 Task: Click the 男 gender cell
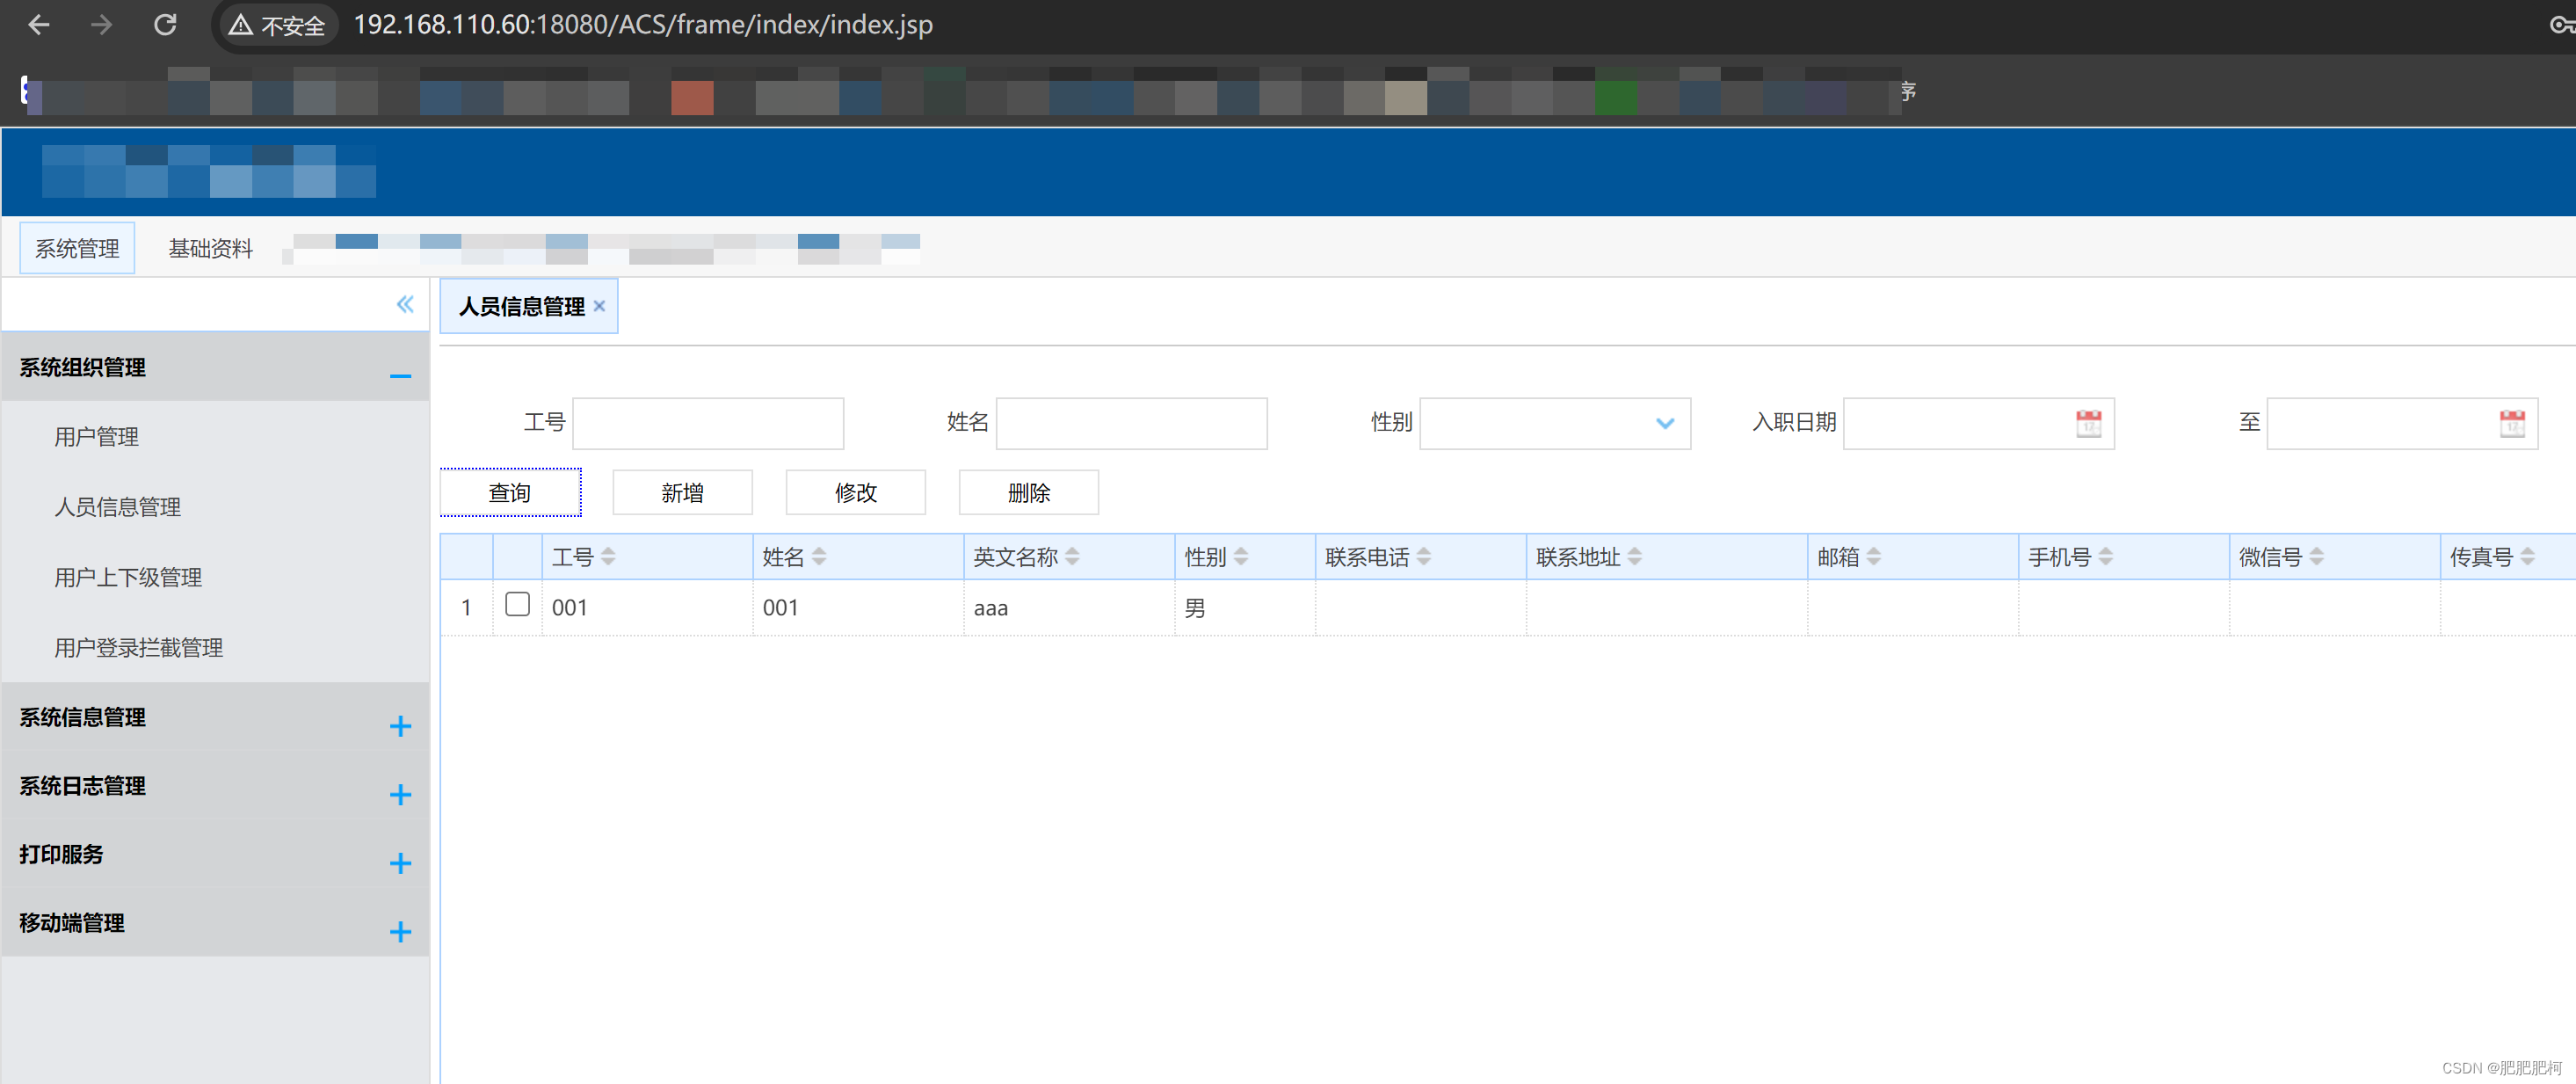click(x=1245, y=608)
